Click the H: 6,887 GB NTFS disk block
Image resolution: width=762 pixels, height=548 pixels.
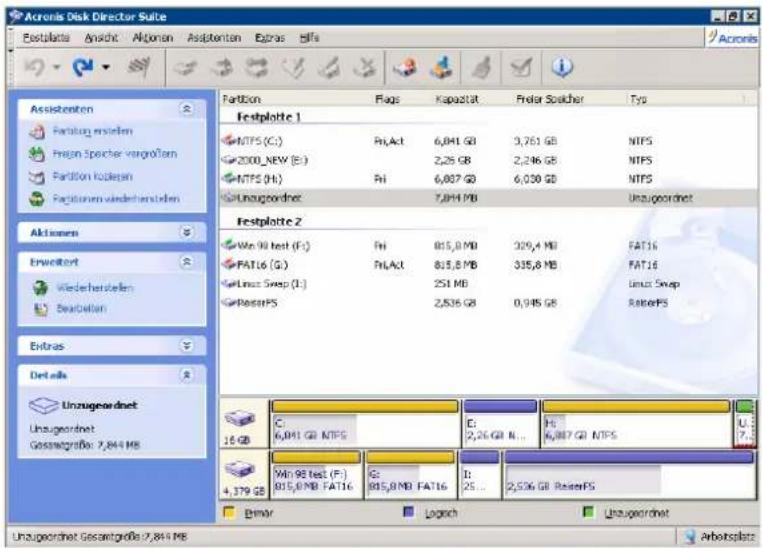pyautogui.click(x=636, y=423)
